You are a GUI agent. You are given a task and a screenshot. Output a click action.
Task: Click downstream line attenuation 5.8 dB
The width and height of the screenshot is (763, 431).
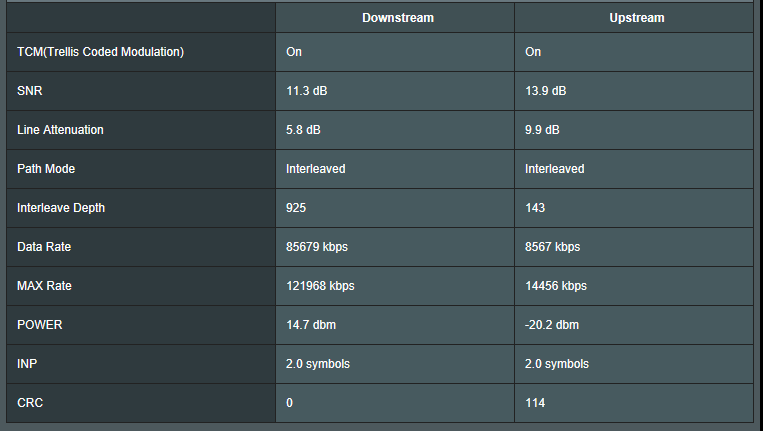(x=303, y=130)
